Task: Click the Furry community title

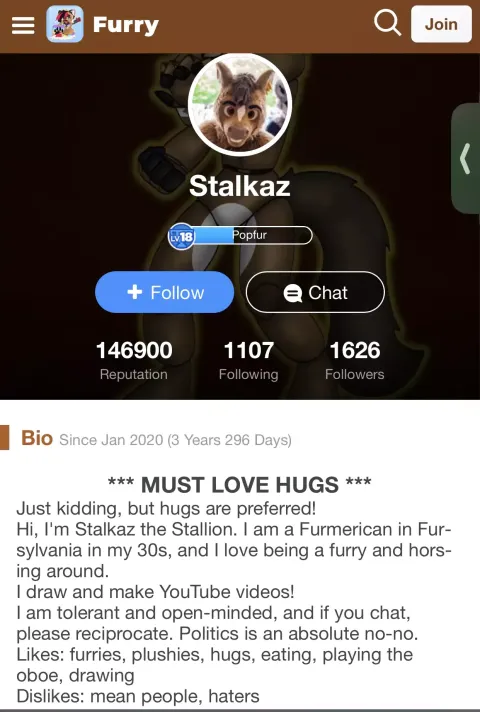Action: pyautogui.click(x=126, y=25)
